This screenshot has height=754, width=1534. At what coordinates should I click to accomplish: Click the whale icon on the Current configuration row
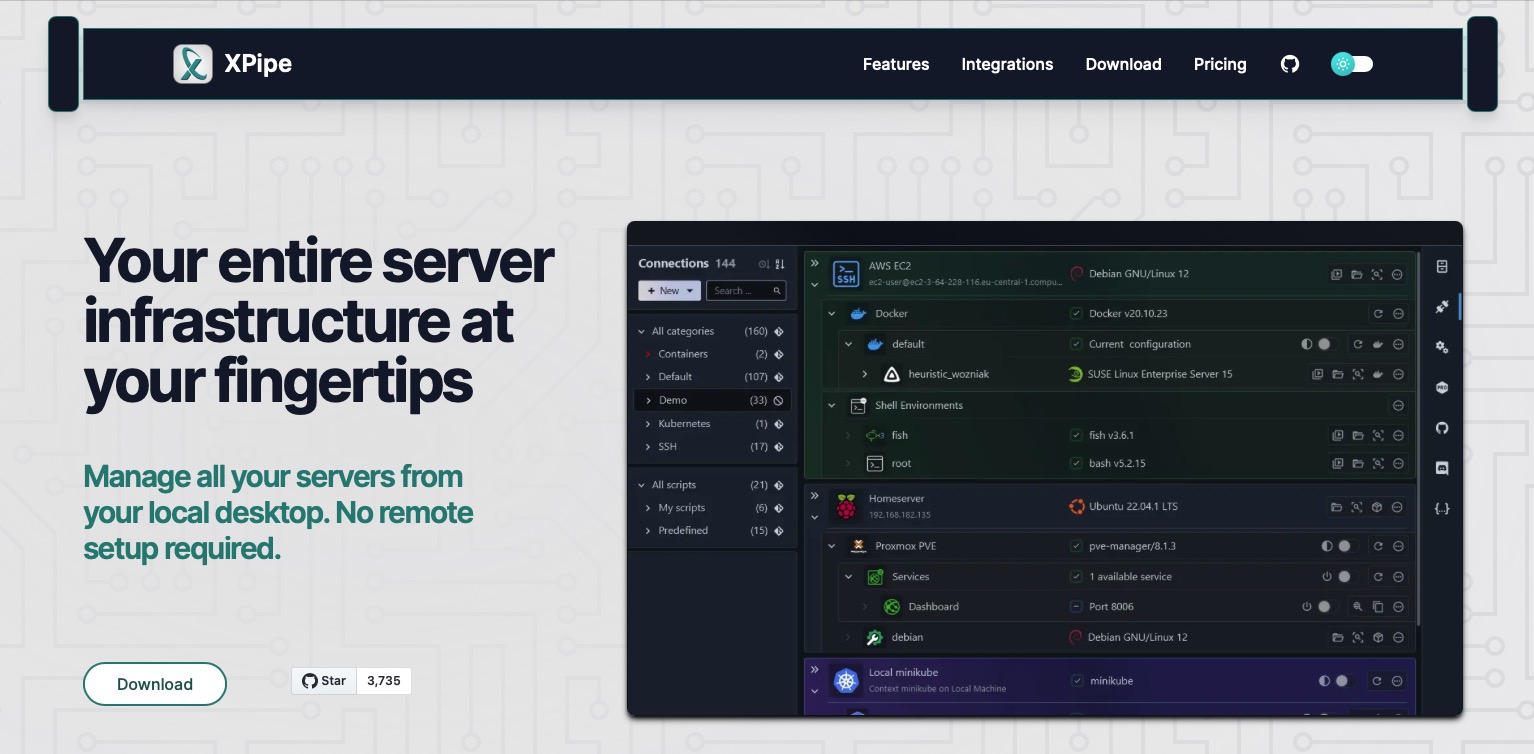pos(1378,344)
